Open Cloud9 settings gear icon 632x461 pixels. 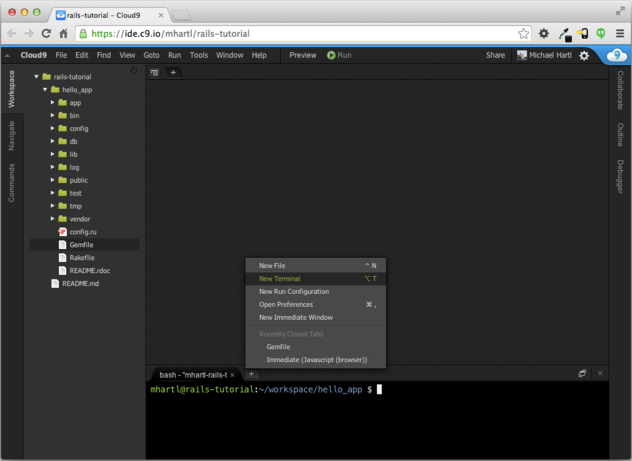pyautogui.click(x=585, y=56)
